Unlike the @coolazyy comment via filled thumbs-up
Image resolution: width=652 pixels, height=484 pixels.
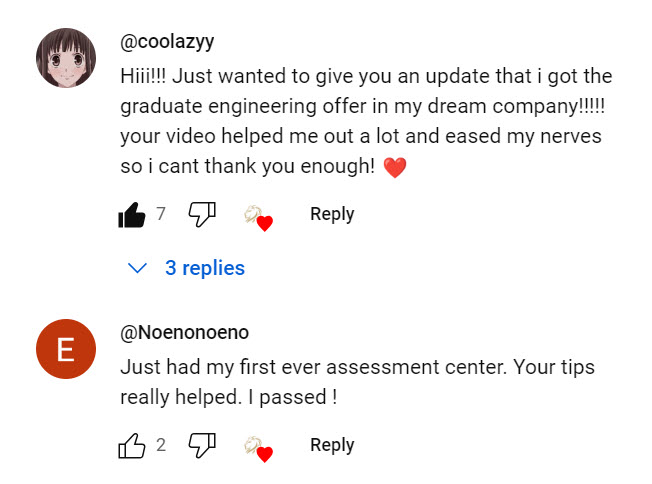click(132, 214)
